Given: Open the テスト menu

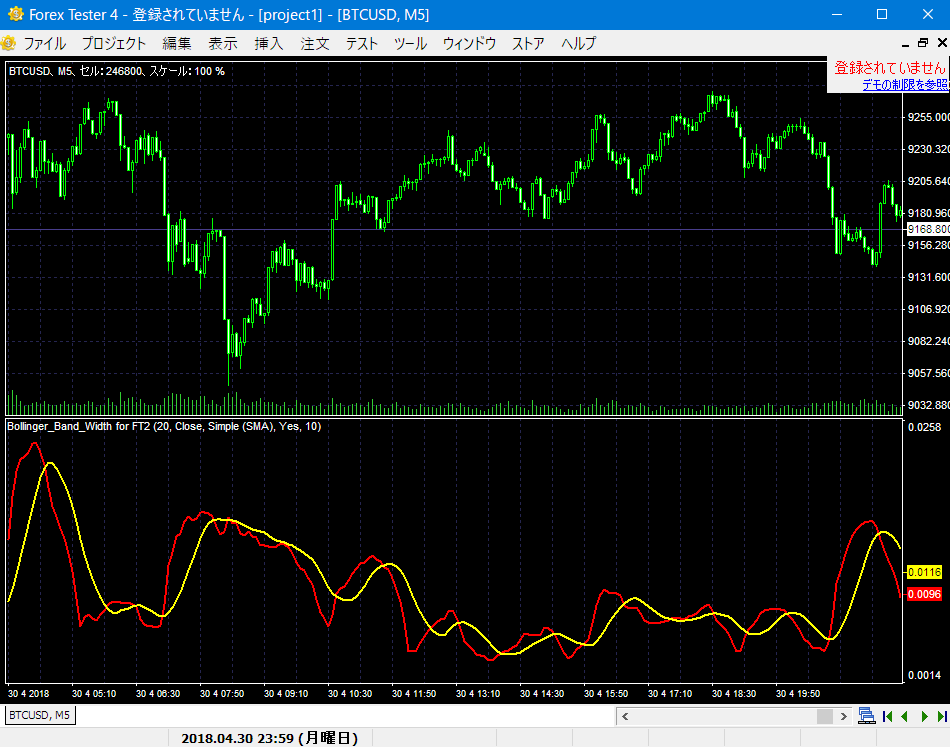Looking at the screenshot, I should 361,43.
